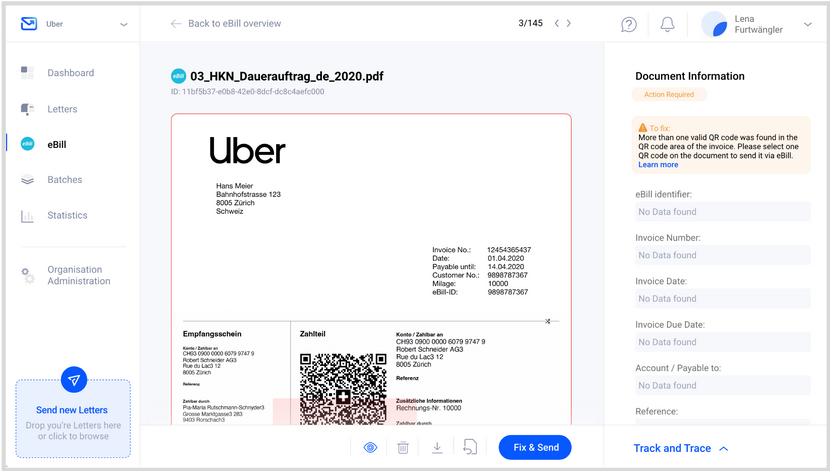Open the Uber organisation dropdown
The image size is (830, 471).
point(123,24)
